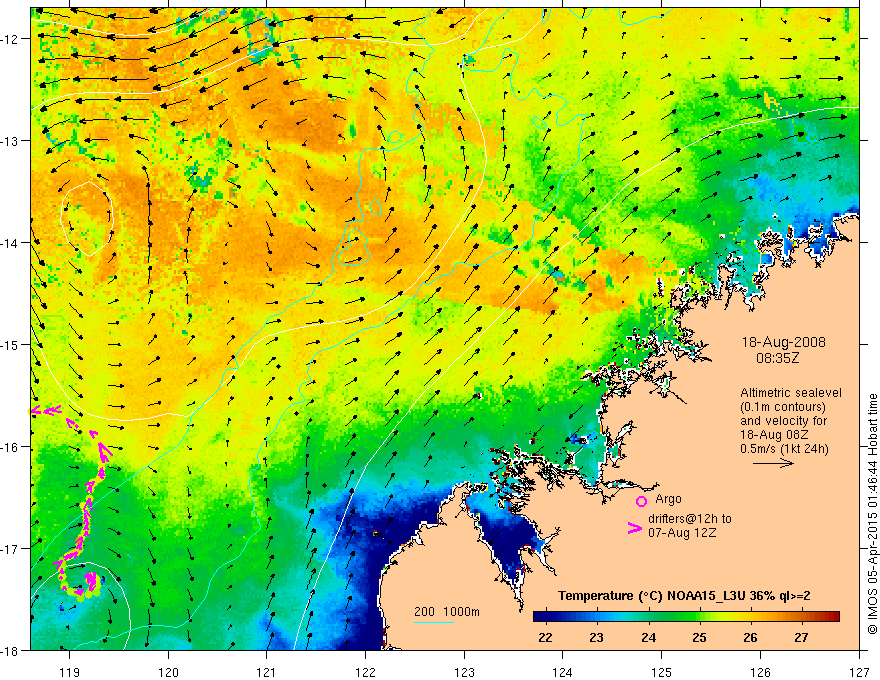Click the colorbar value 24

tap(648, 637)
